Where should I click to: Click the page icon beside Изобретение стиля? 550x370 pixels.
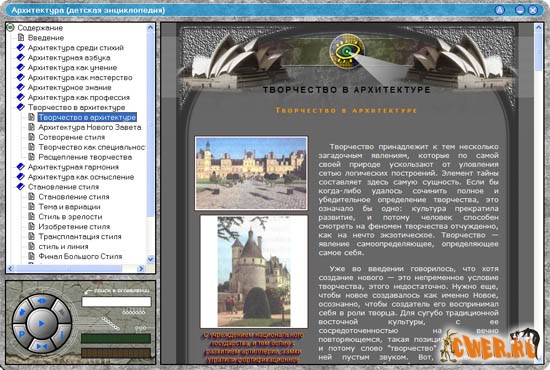click(32, 226)
